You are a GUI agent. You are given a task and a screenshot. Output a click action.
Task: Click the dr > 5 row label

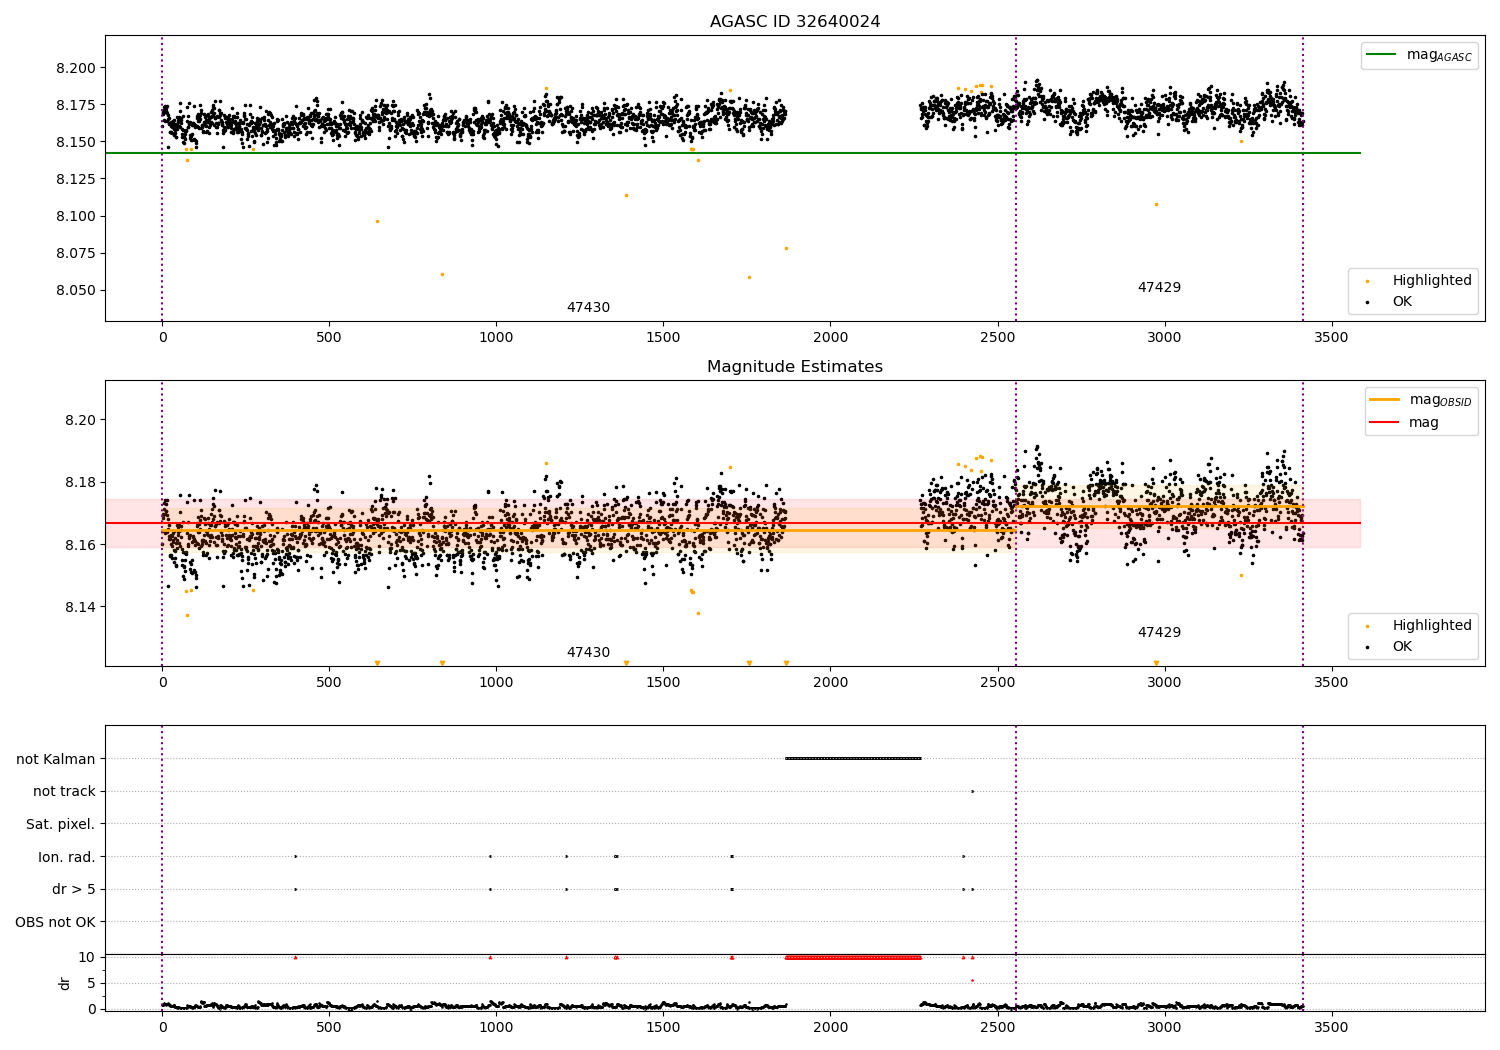74,890
